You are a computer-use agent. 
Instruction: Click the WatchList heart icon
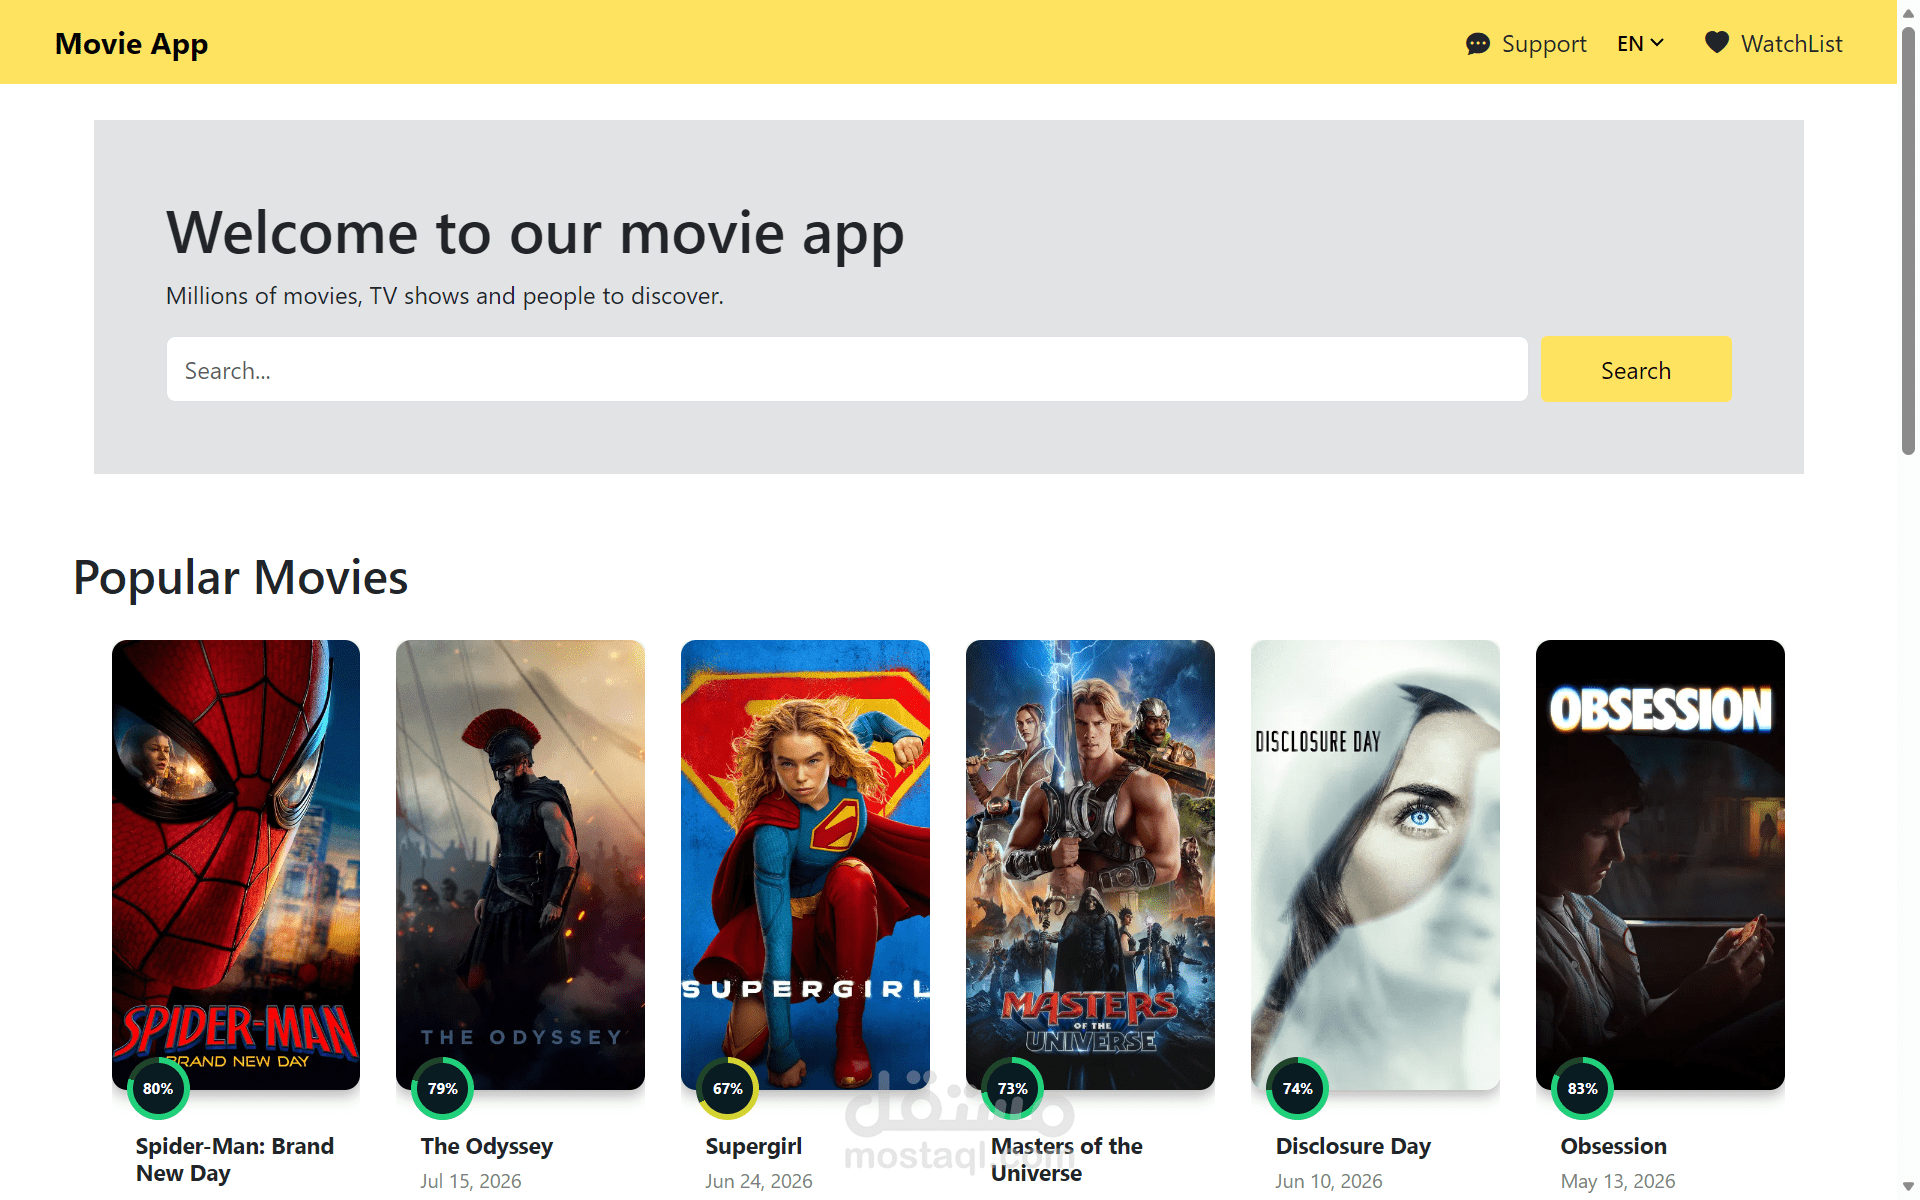[x=1716, y=42]
